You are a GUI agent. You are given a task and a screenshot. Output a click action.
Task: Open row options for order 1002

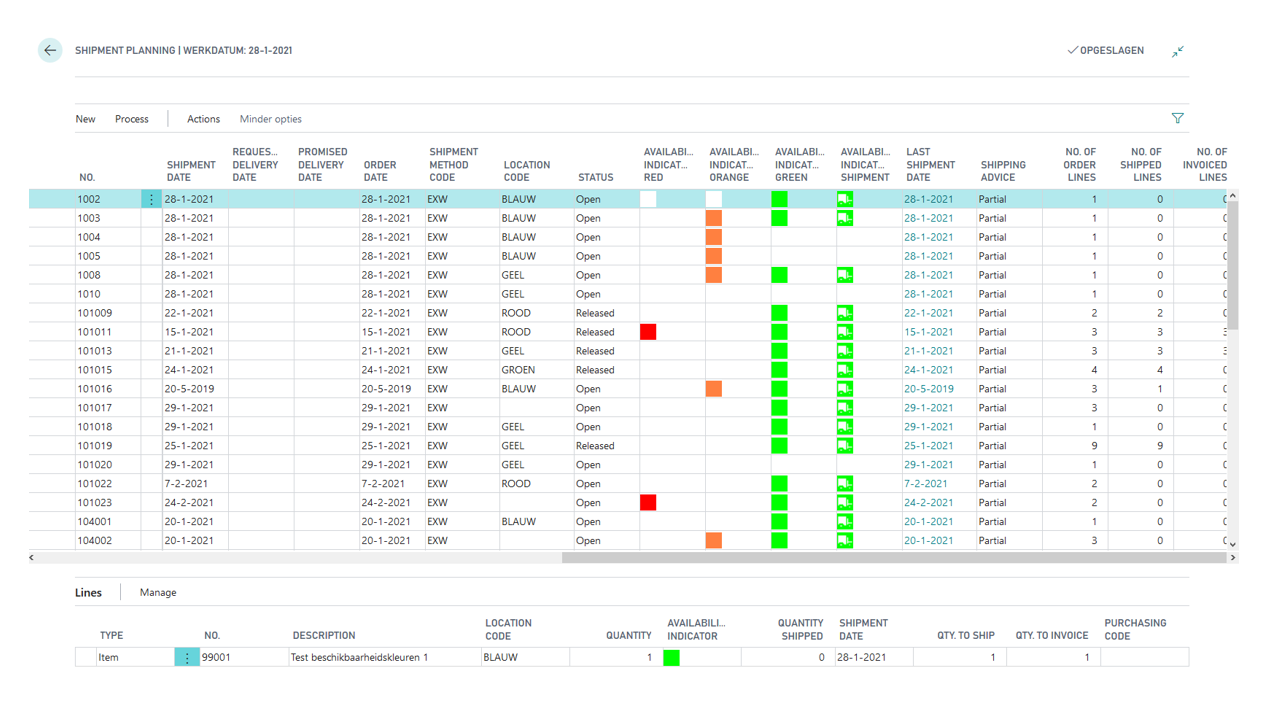[151, 200]
